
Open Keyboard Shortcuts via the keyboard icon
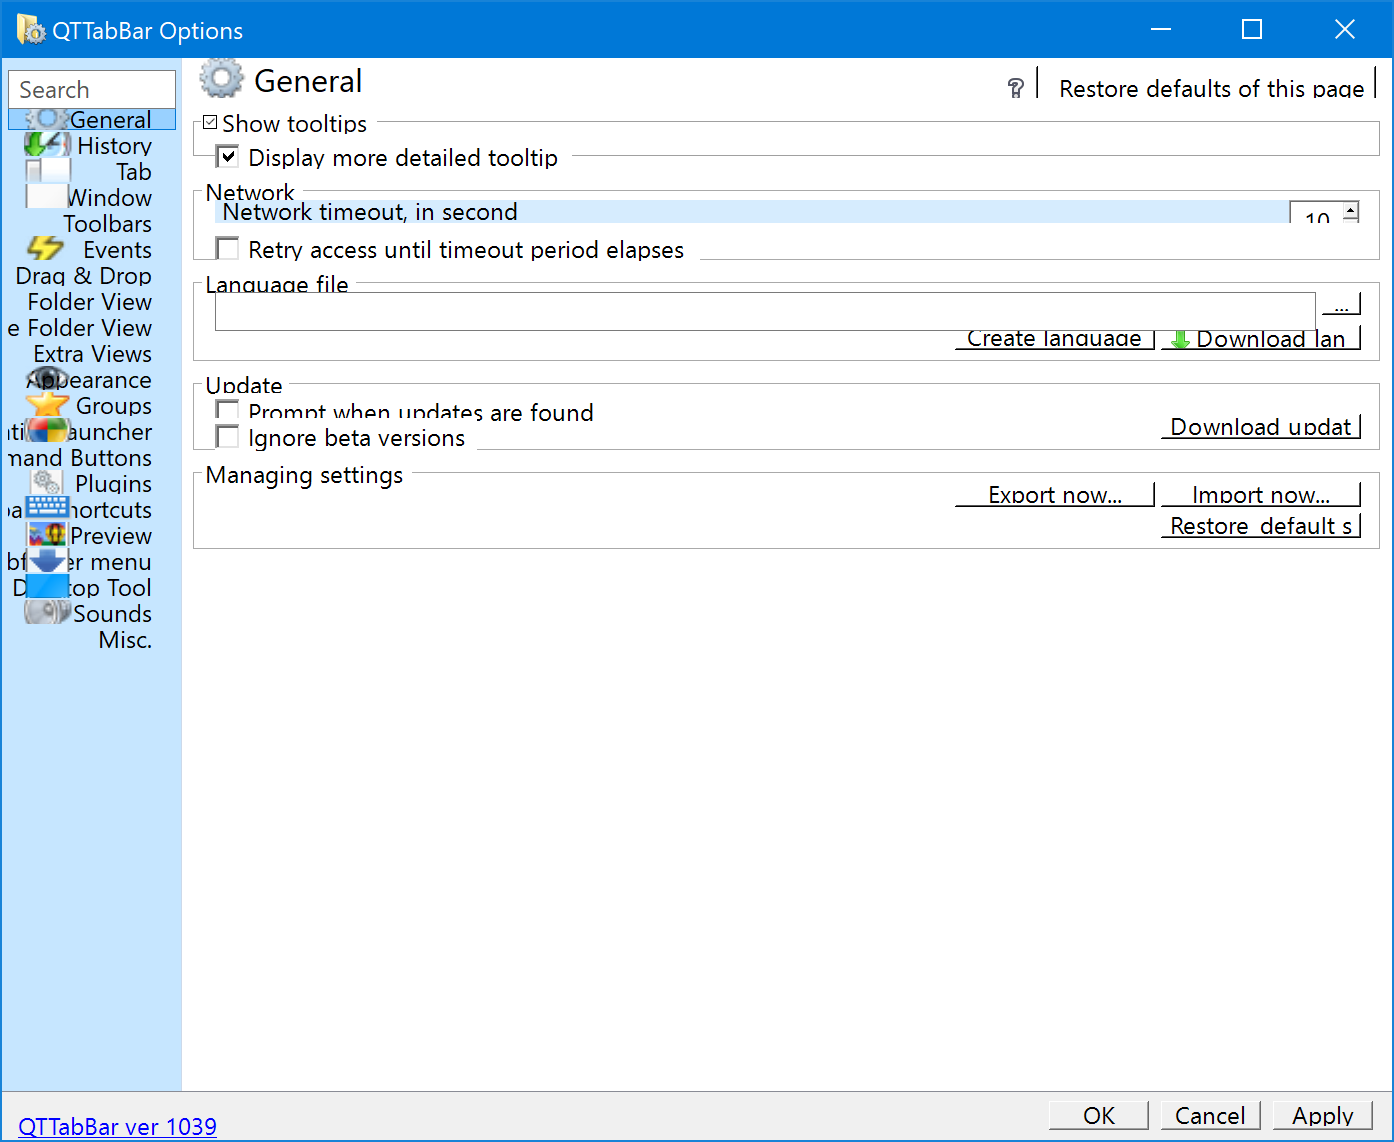point(47,509)
